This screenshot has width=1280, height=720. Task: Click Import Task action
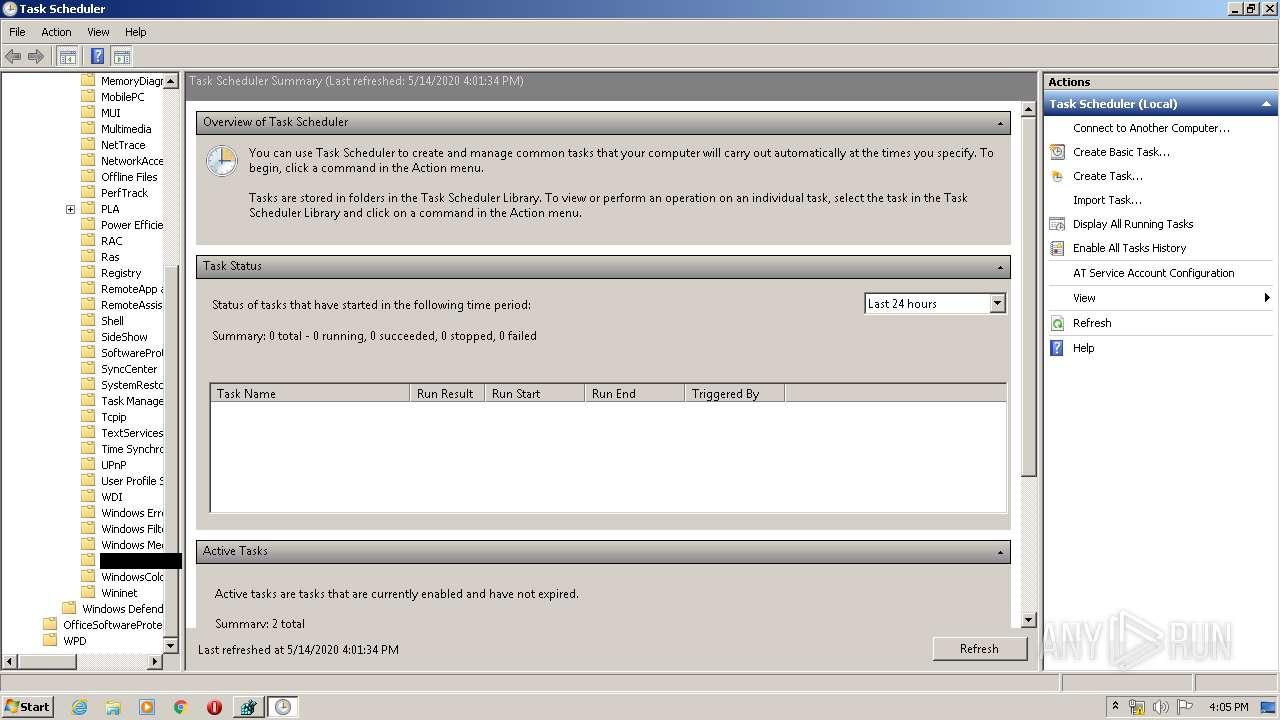1107,200
